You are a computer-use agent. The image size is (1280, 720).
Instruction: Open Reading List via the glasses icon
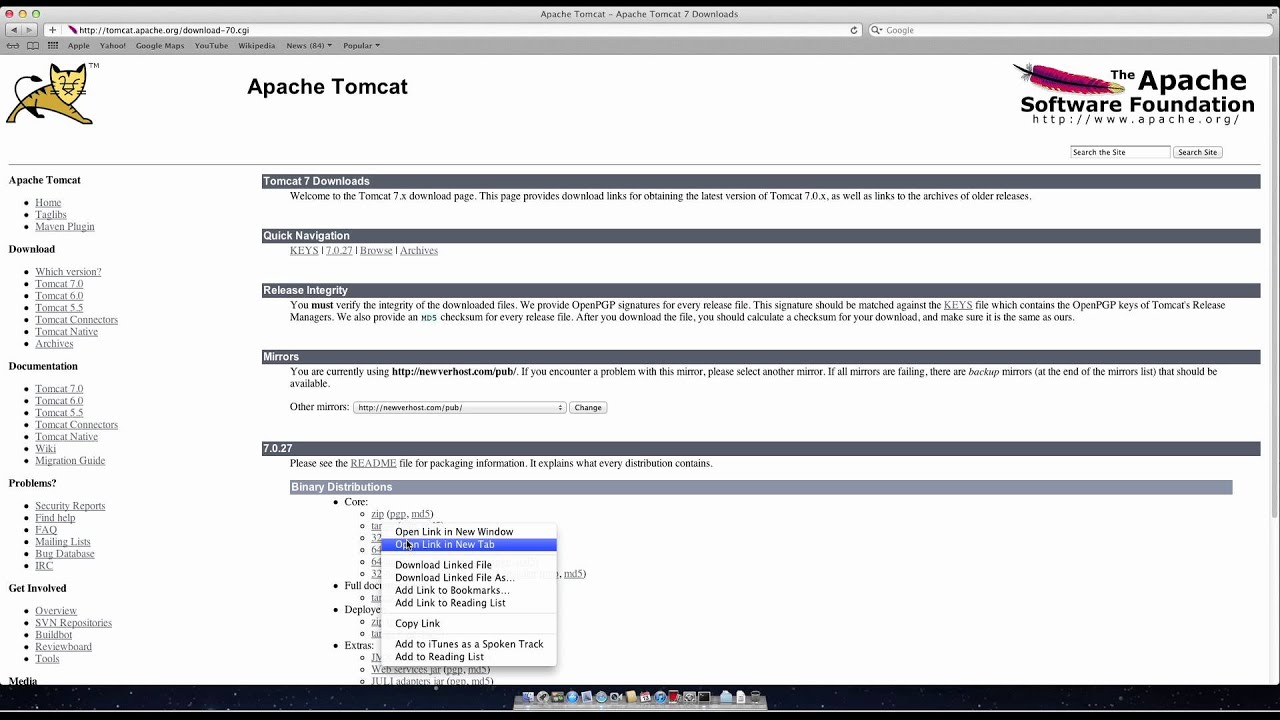13,45
